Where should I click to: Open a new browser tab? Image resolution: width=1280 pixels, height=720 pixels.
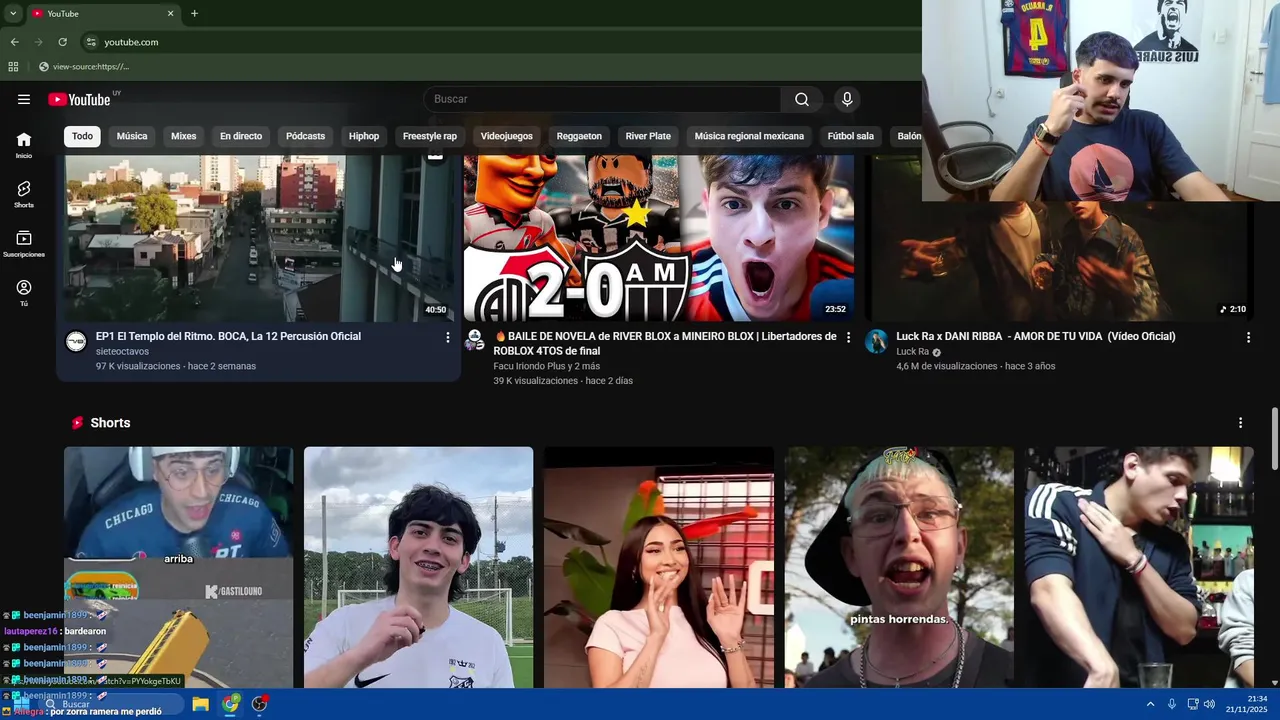[194, 13]
